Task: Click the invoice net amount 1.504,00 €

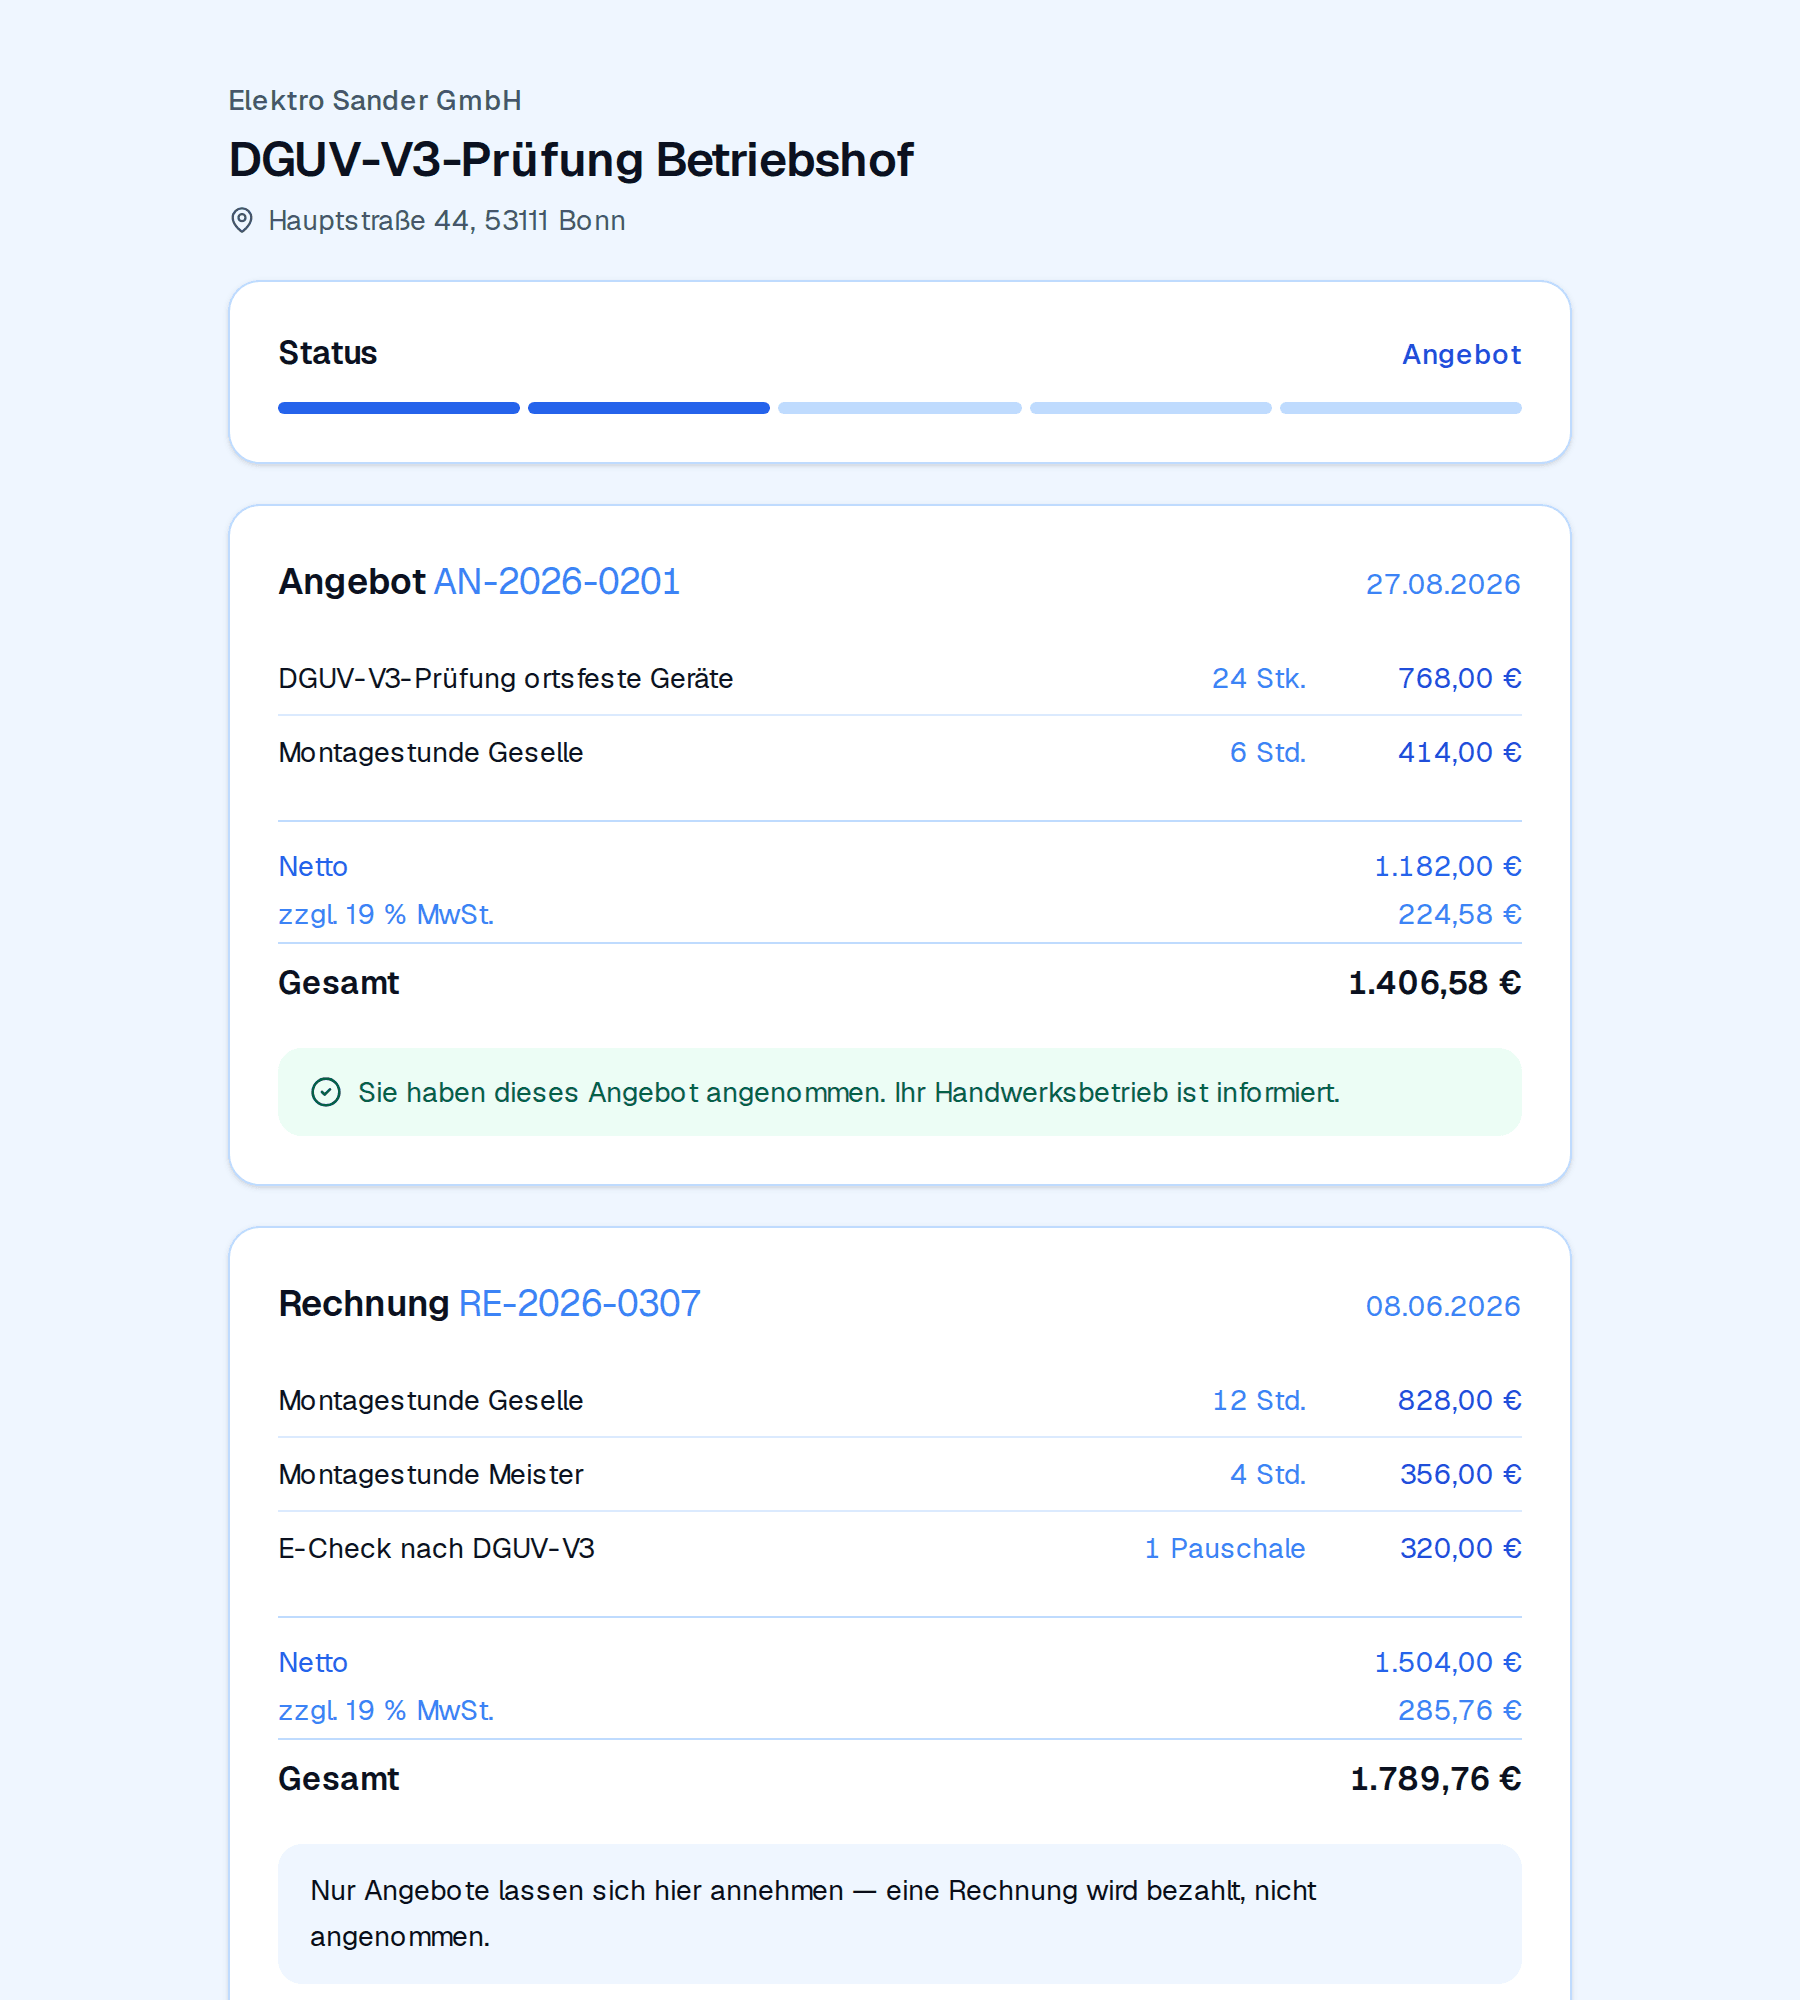Action: [x=1448, y=1662]
